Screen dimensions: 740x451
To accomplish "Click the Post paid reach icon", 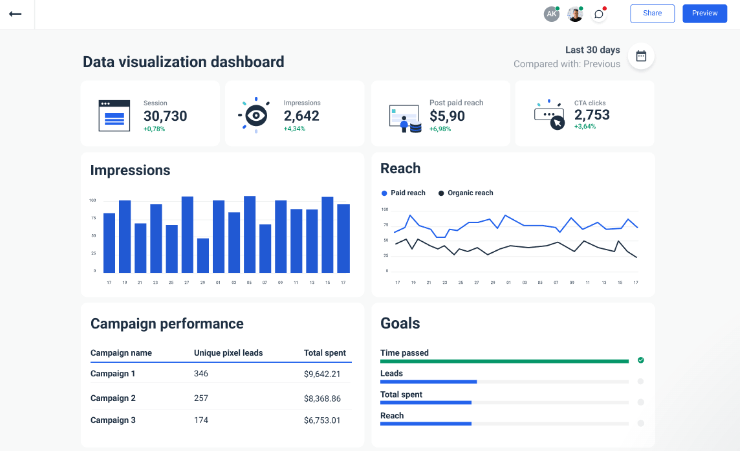I will pos(404,118).
